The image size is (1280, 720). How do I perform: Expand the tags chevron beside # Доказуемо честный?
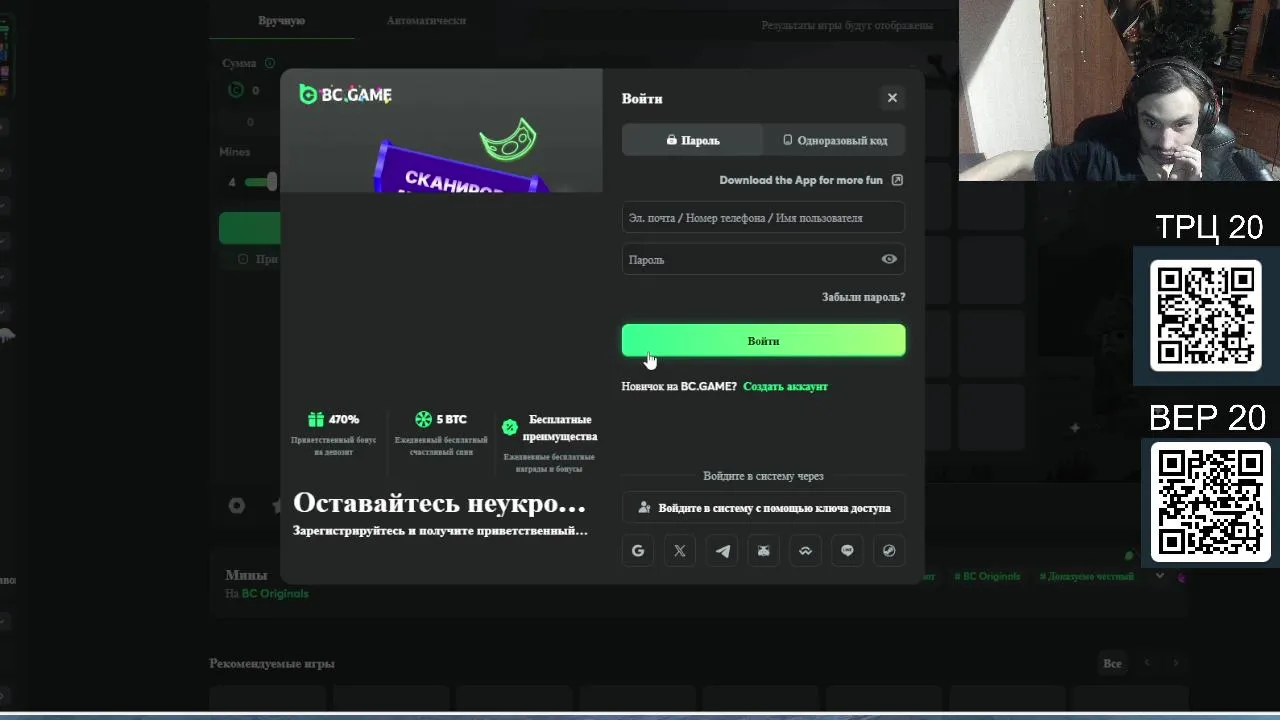1160,575
